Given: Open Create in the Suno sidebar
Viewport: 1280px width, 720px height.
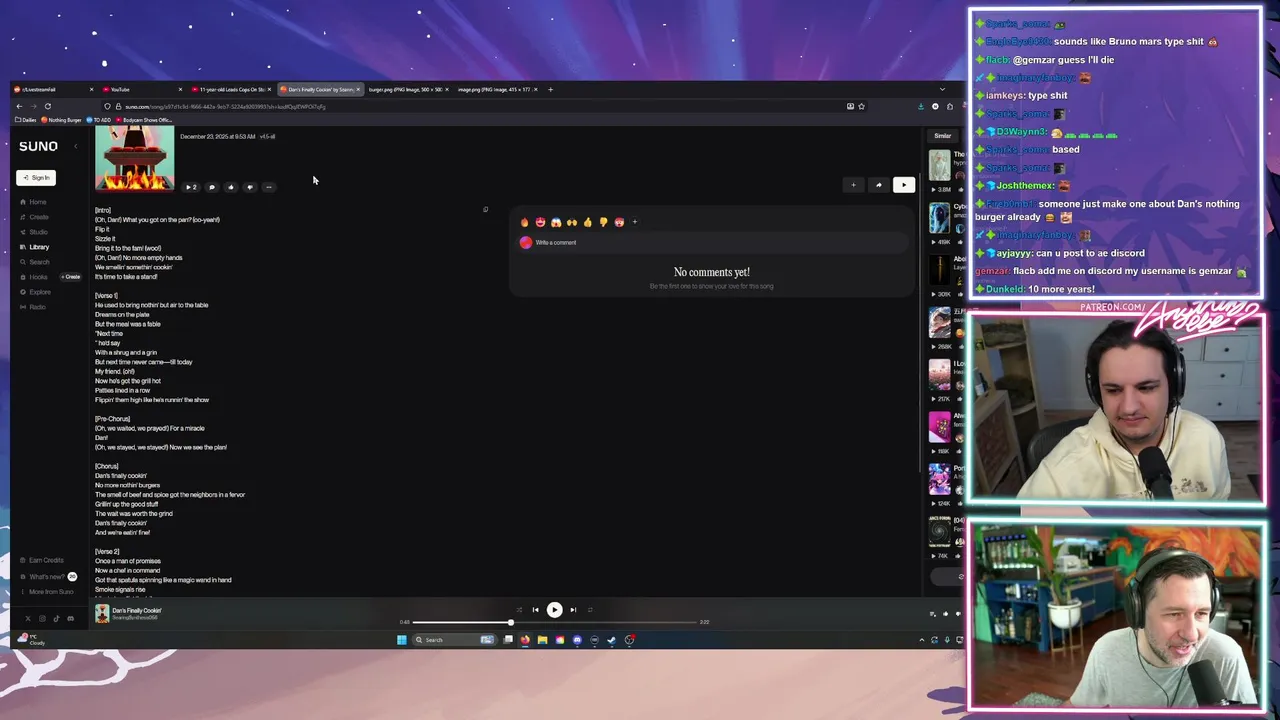Looking at the screenshot, I should click(35, 217).
